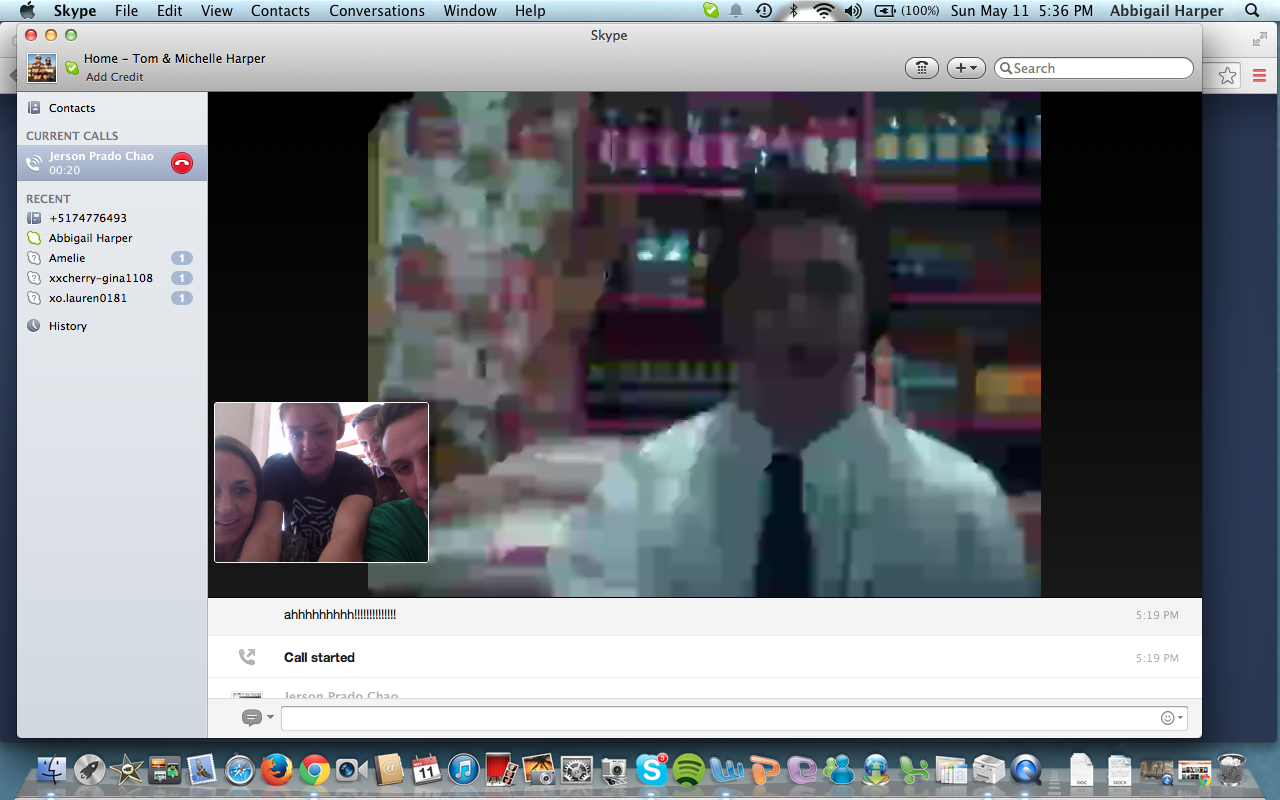Open the Skype menu
The width and height of the screenshot is (1280, 800).
tap(75, 11)
